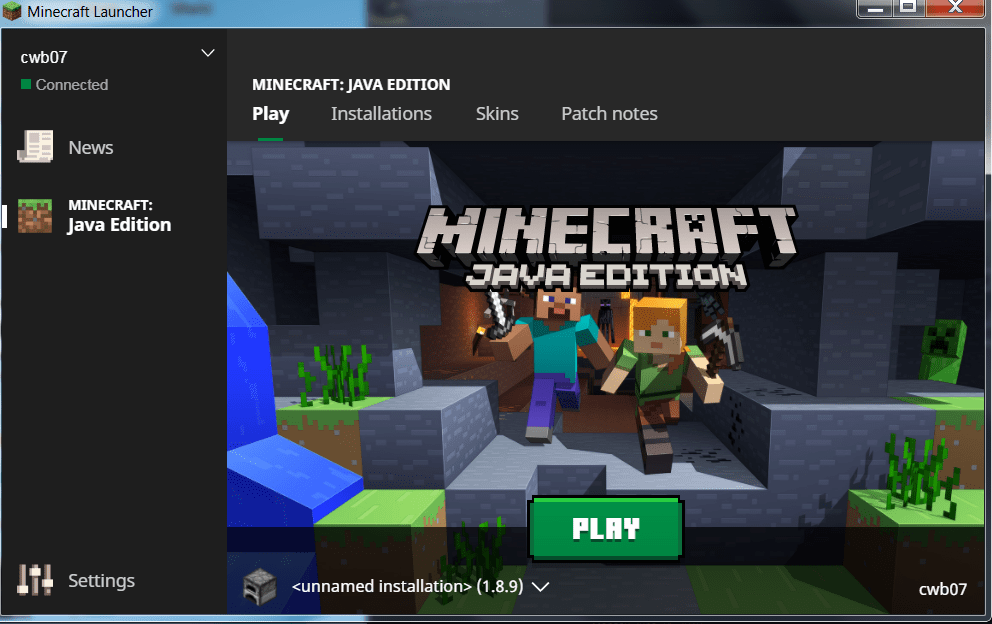992x624 pixels.
Task: Open the Skins tab
Action: 497,114
